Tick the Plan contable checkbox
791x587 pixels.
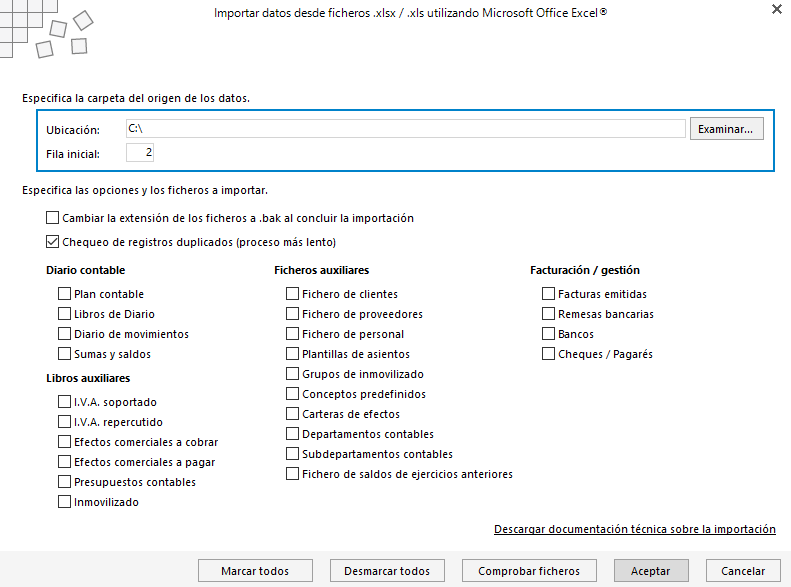64,294
